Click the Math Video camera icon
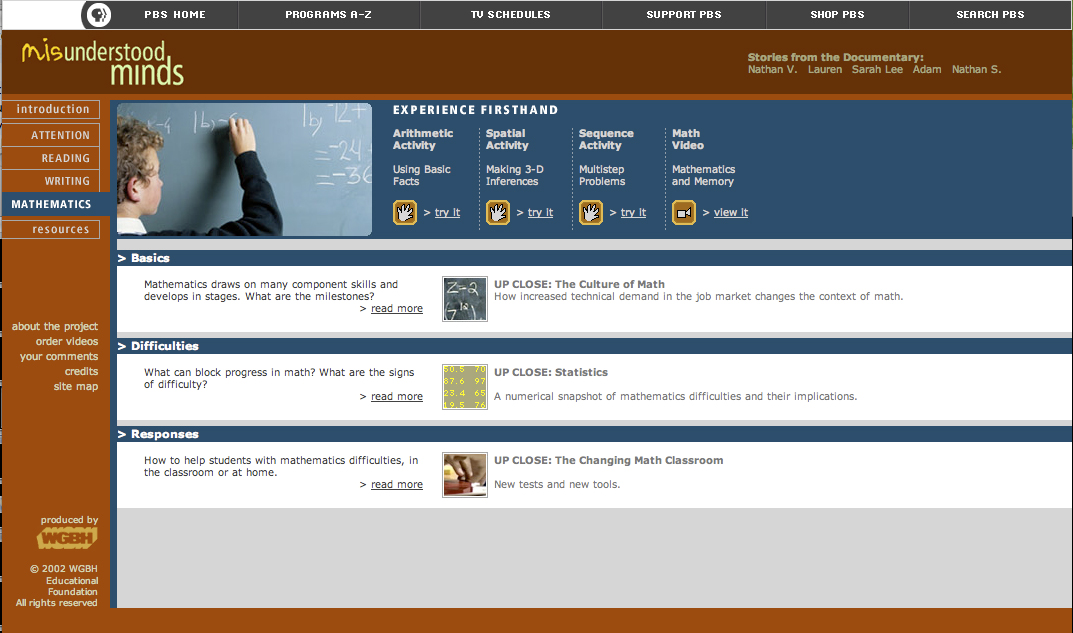This screenshot has width=1073, height=633. (x=684, y=212)
